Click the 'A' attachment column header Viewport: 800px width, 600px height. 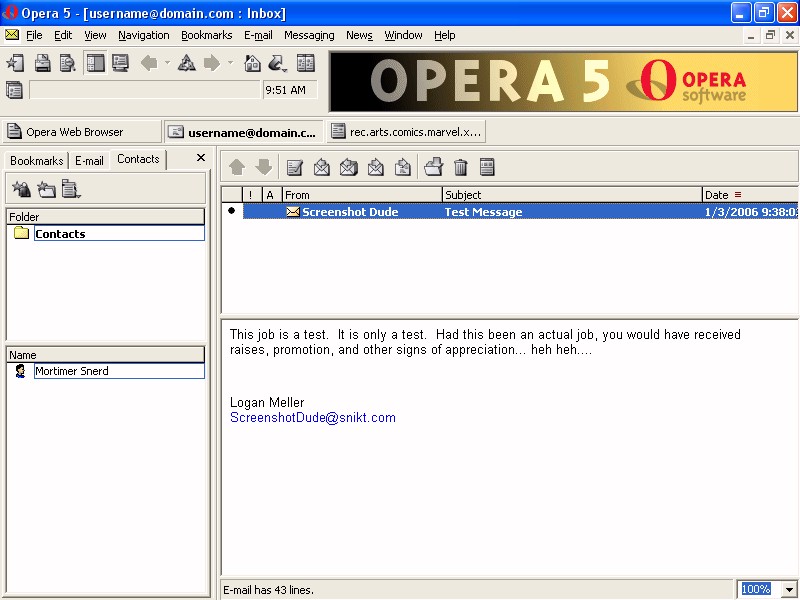point(272,195)
